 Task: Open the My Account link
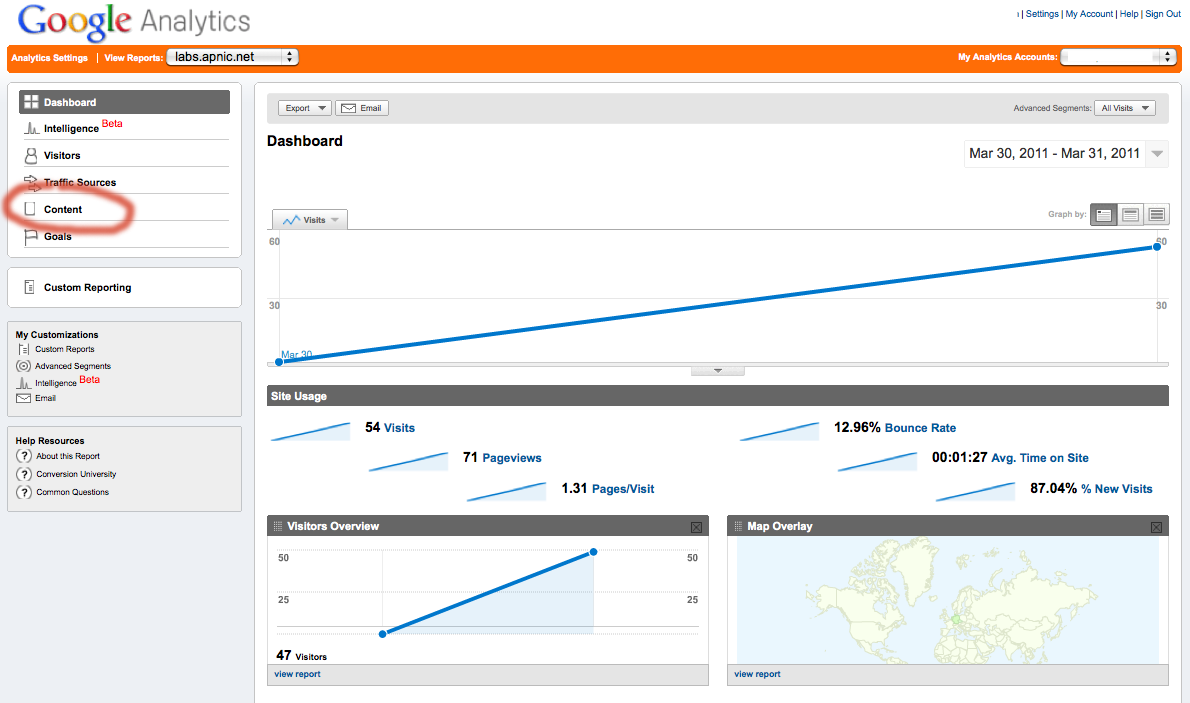coord(1089,14)
